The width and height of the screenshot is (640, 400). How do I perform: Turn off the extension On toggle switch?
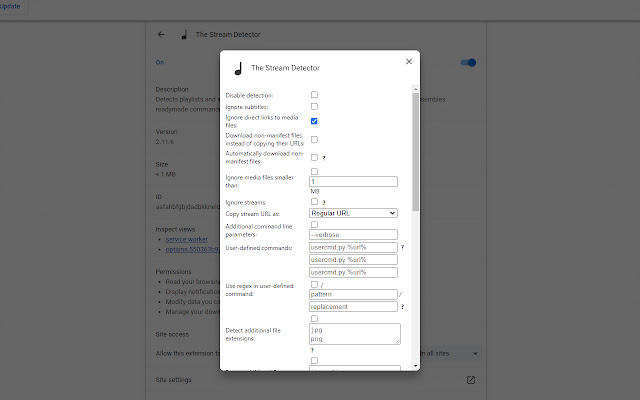468,62
